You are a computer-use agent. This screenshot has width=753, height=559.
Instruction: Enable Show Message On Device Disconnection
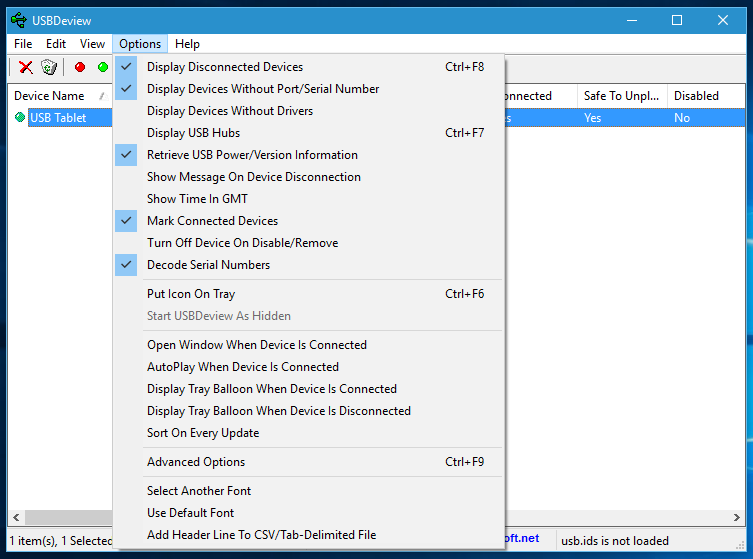(x=309, y=177)
